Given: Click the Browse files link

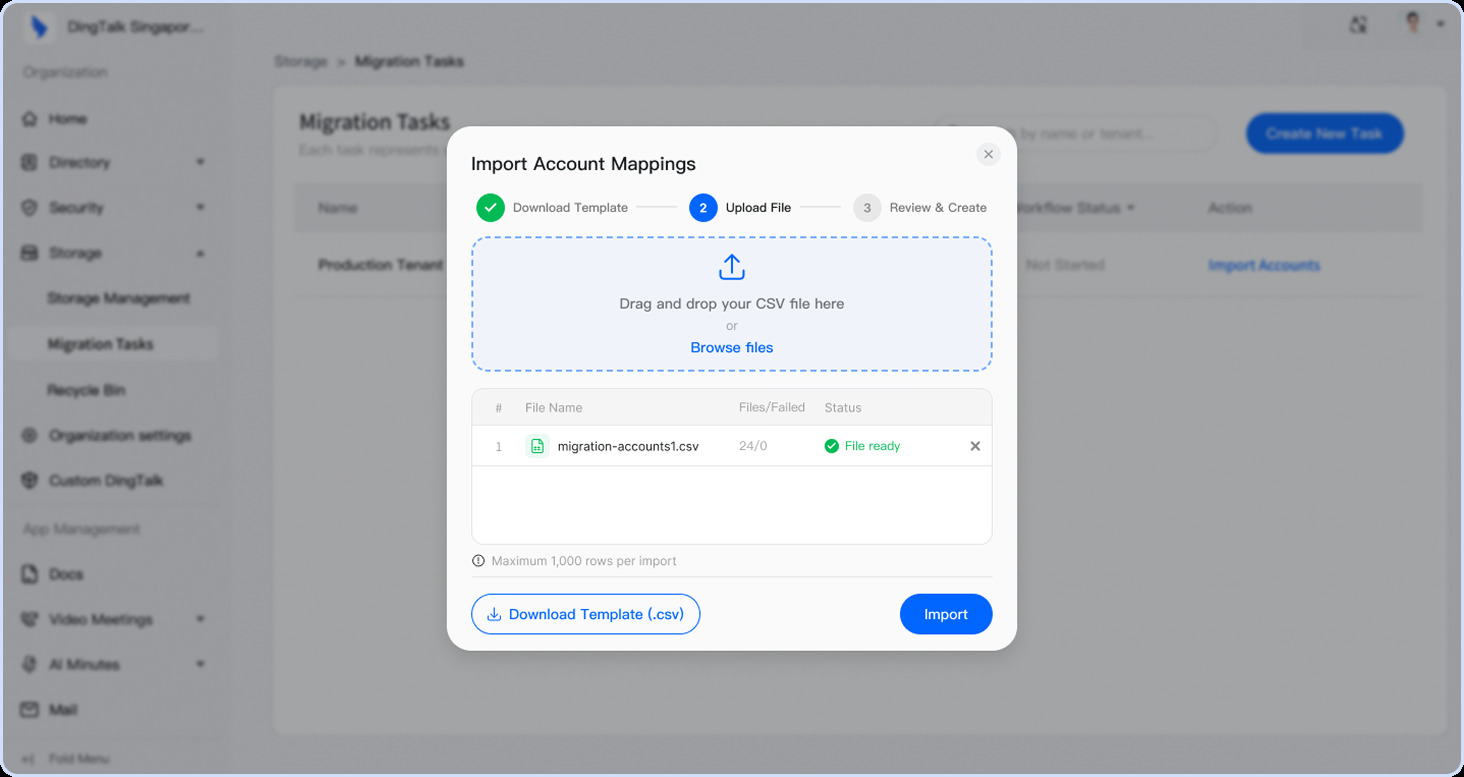Looking at the screenshot, I should pos(732,348).
